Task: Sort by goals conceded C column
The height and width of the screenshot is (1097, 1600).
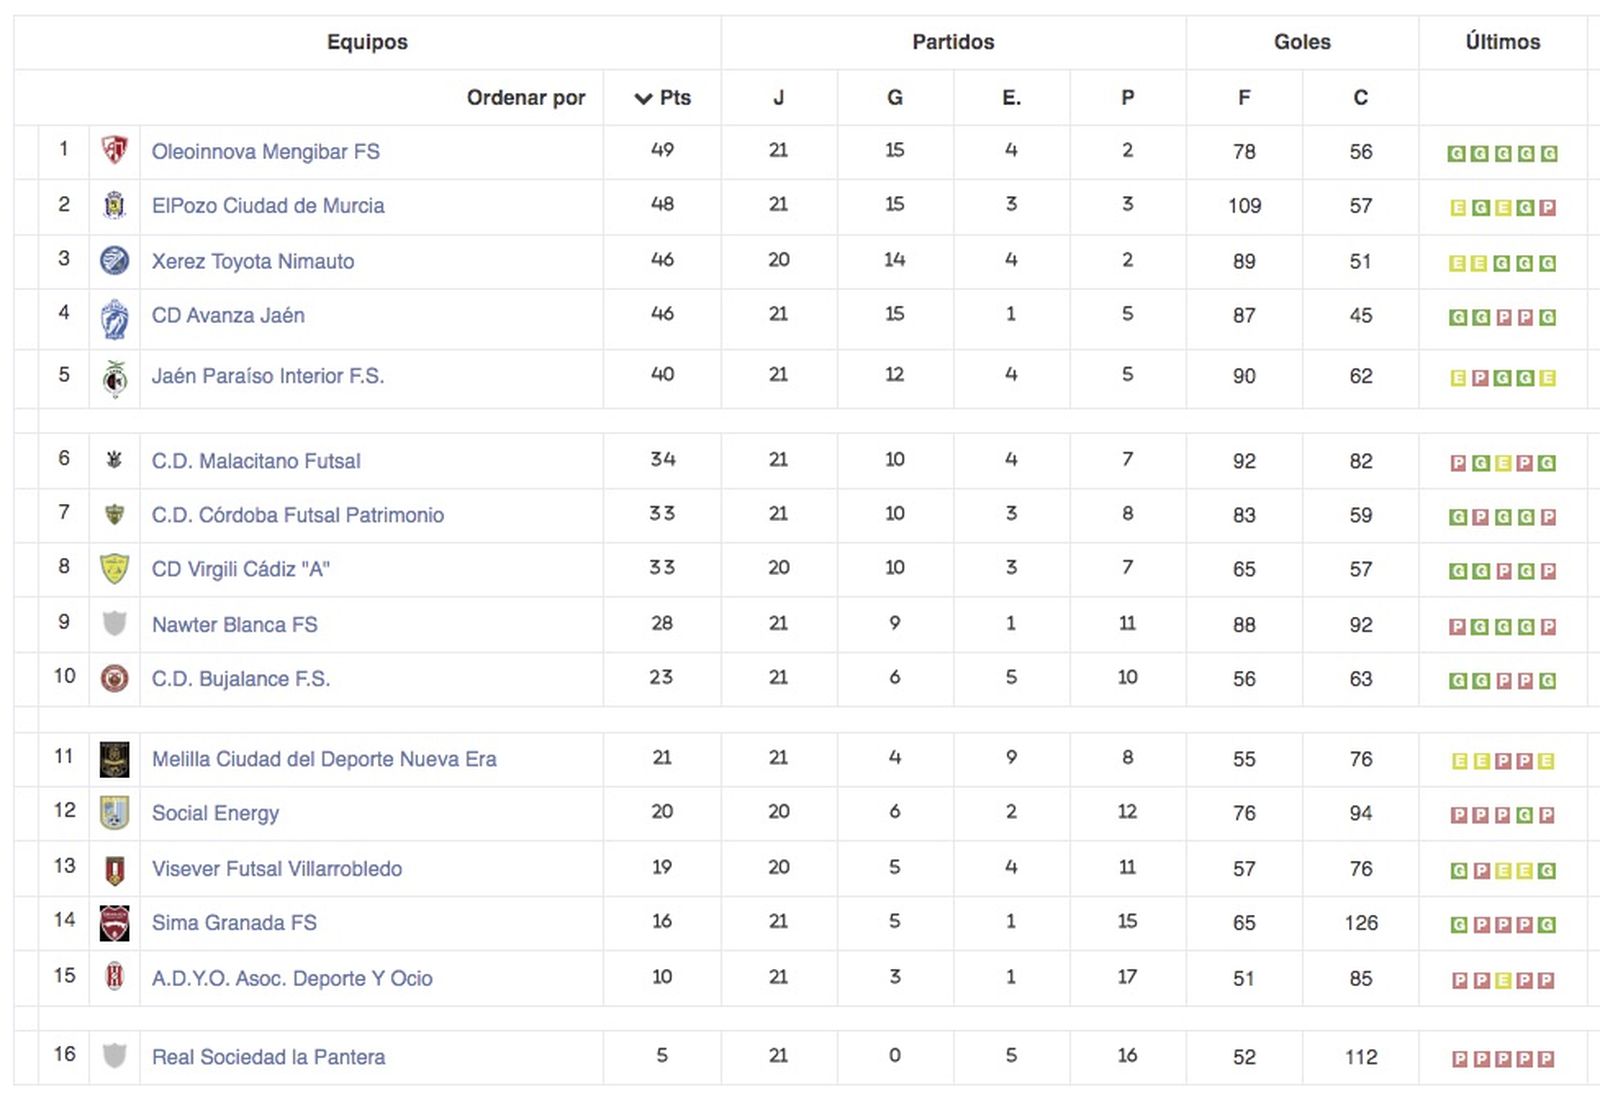Action: (1360, 98)
